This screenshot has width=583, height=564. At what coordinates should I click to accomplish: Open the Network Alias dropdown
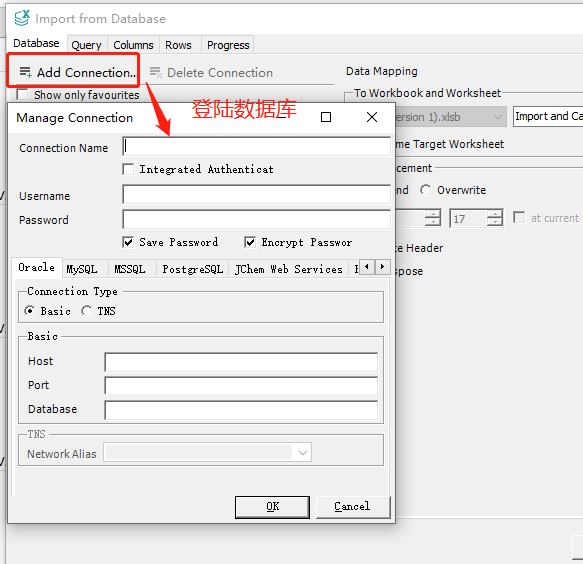303,452
